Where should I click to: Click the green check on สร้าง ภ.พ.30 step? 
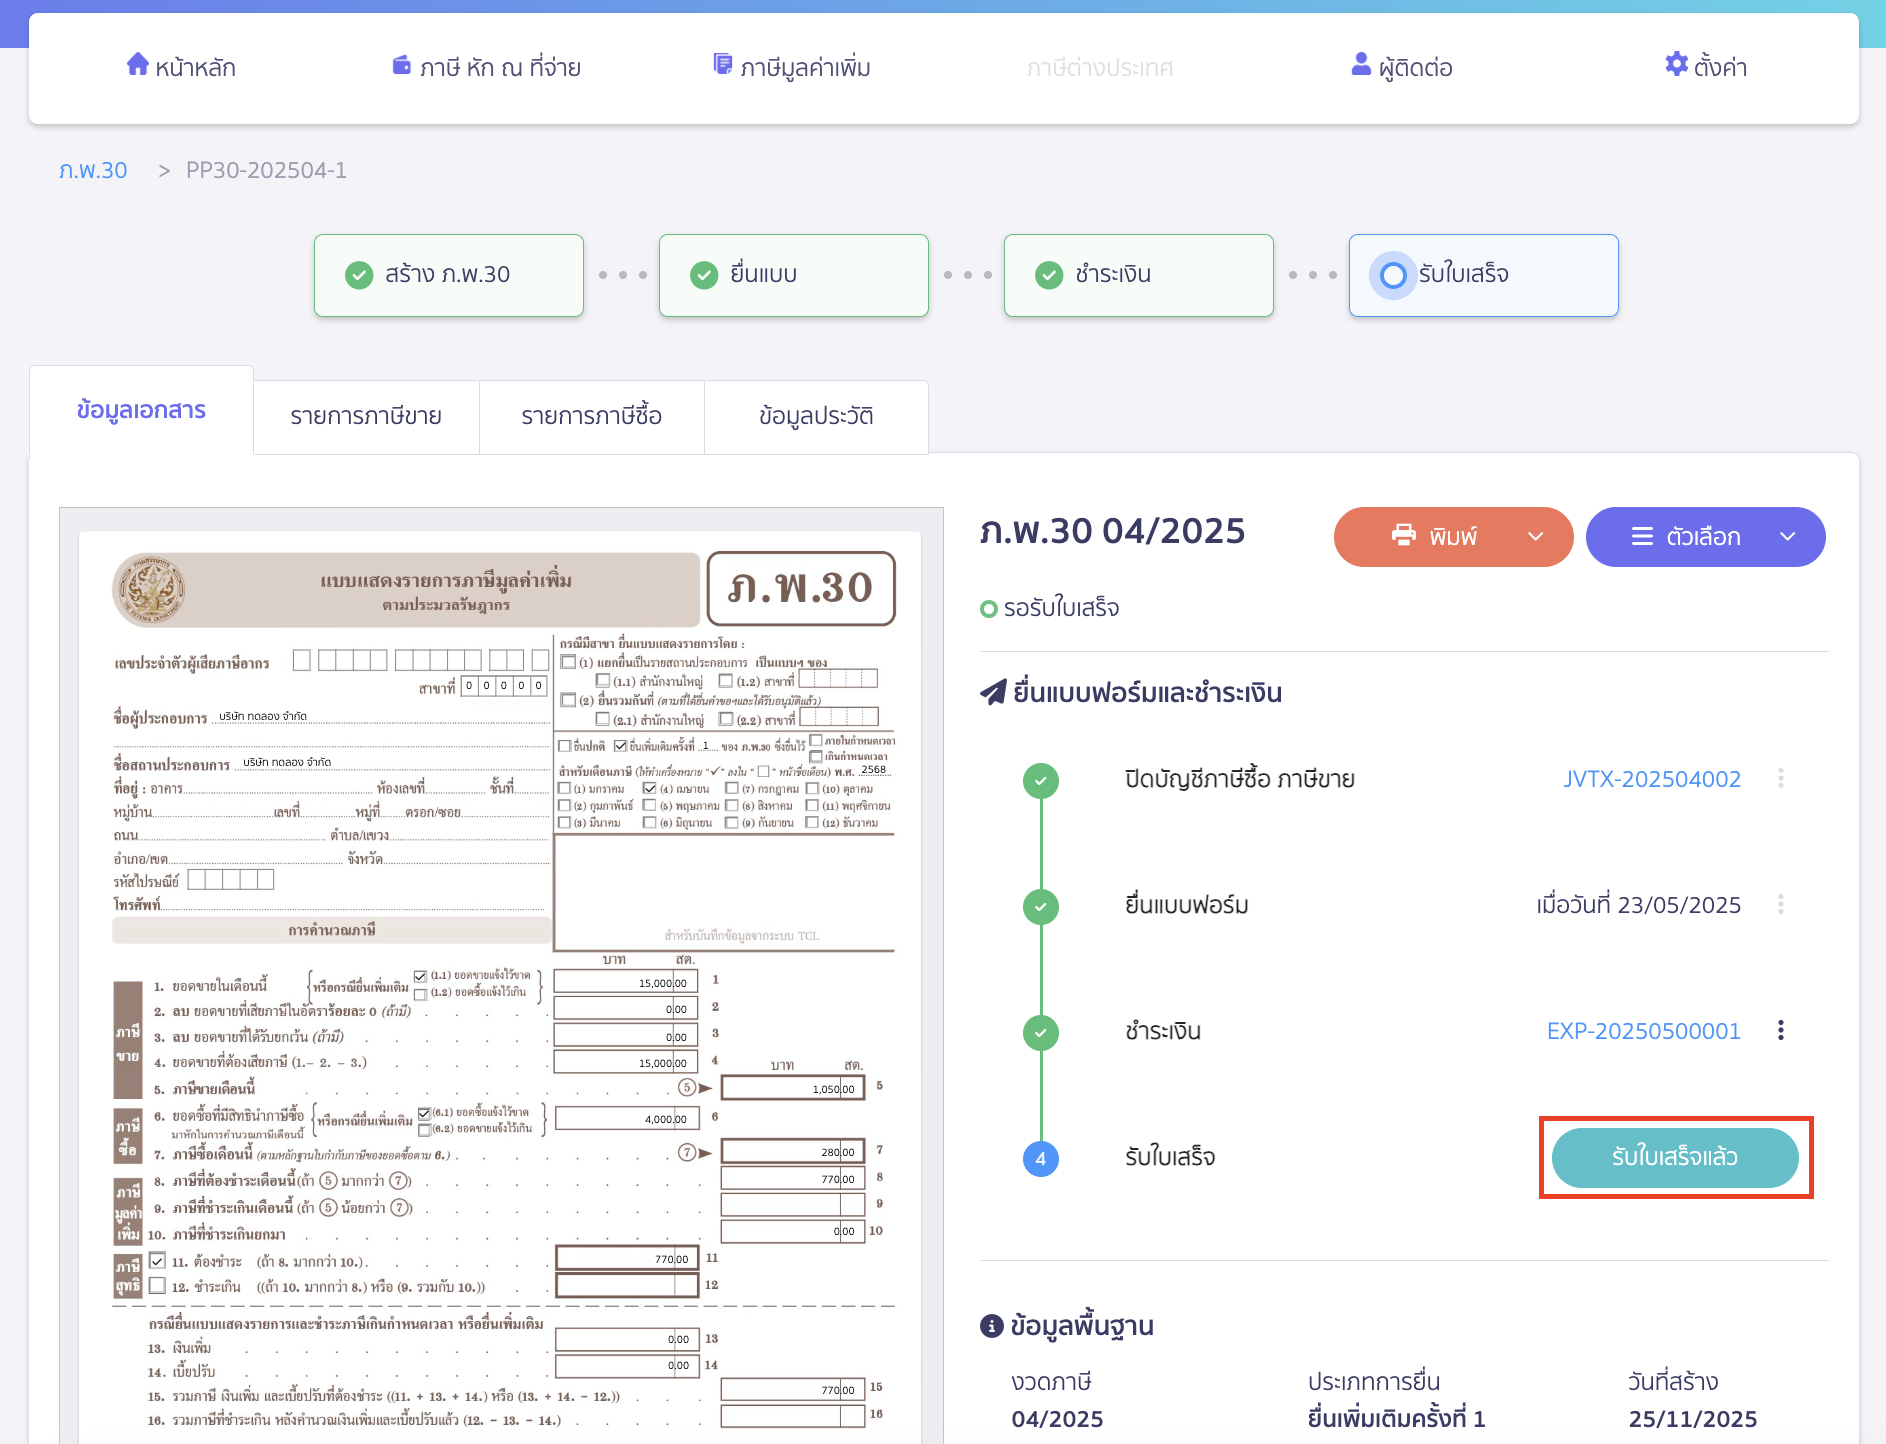[x=359, y=275]
